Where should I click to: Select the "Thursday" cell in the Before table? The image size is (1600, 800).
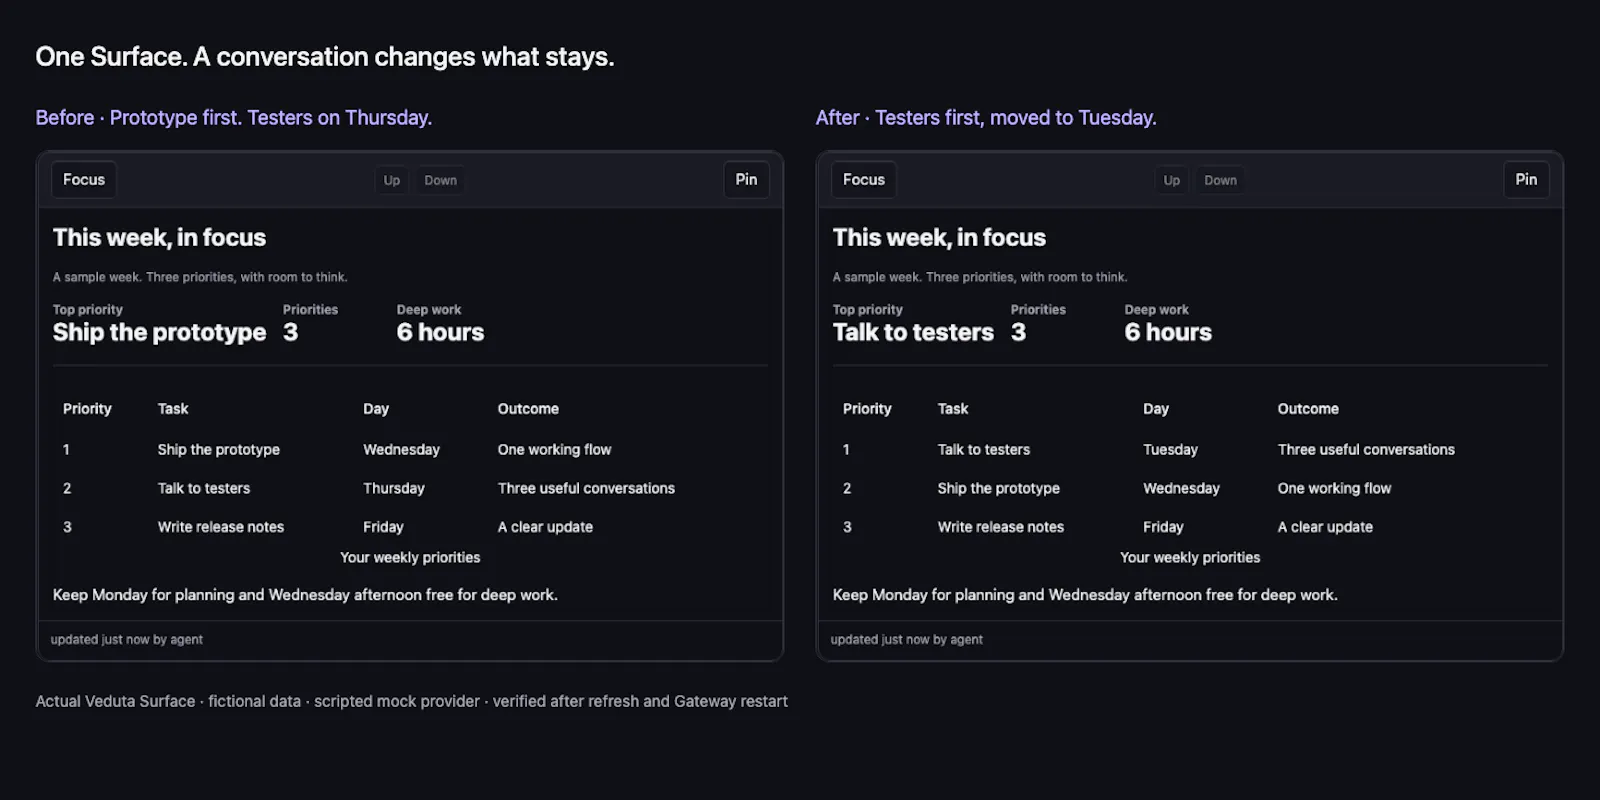394,489
